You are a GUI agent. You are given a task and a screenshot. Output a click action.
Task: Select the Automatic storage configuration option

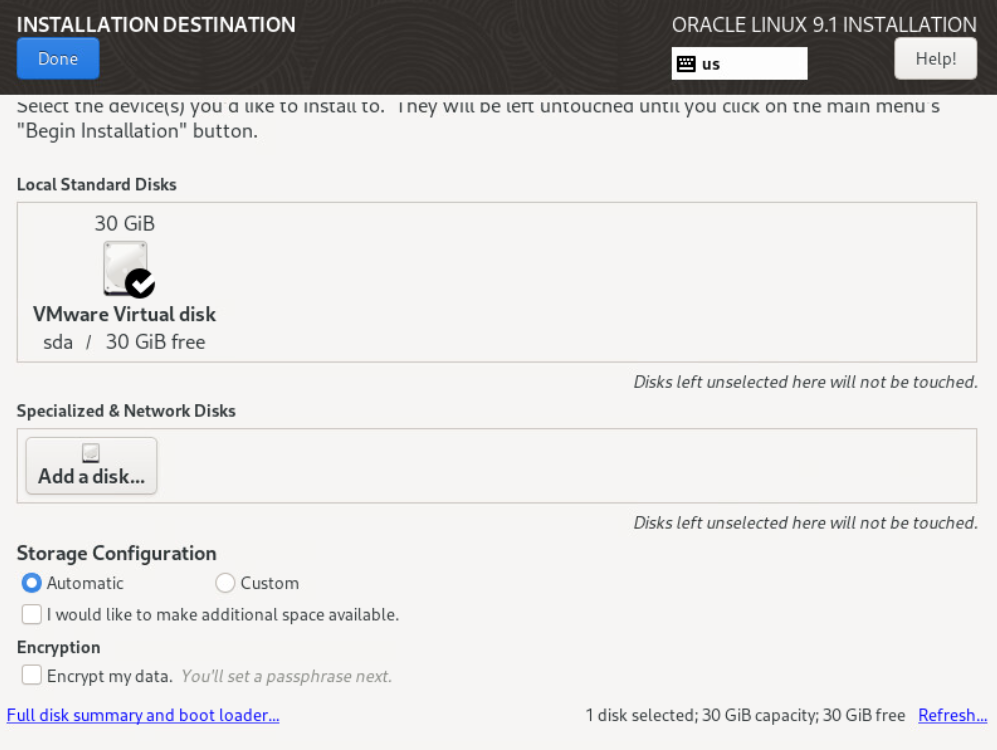click(32, 583)
